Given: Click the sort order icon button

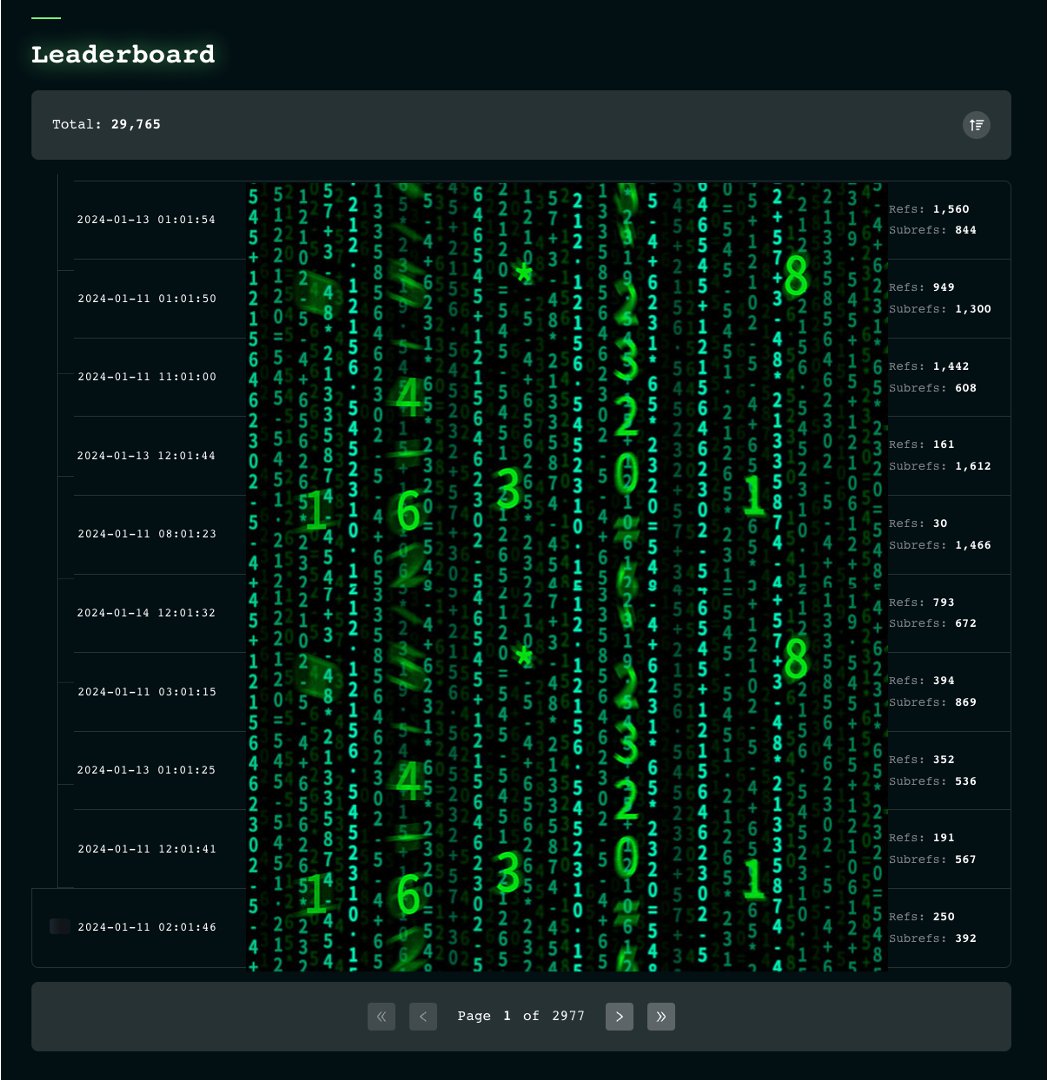Looking at the screenshot, I should point(976,125).
